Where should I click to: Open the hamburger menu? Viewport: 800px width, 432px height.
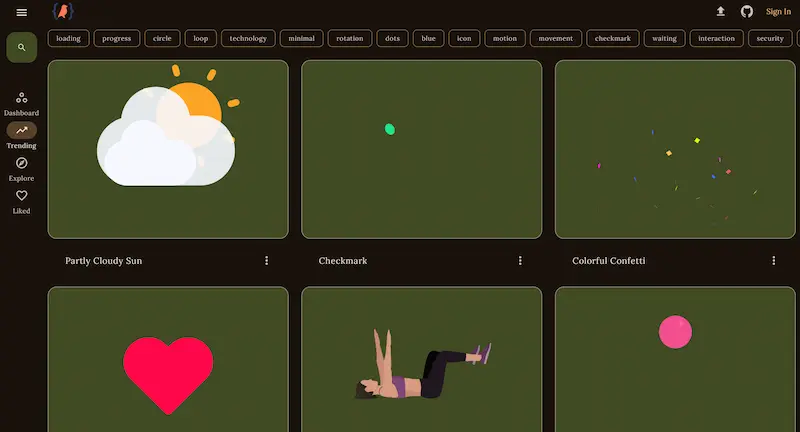[22, 12]
